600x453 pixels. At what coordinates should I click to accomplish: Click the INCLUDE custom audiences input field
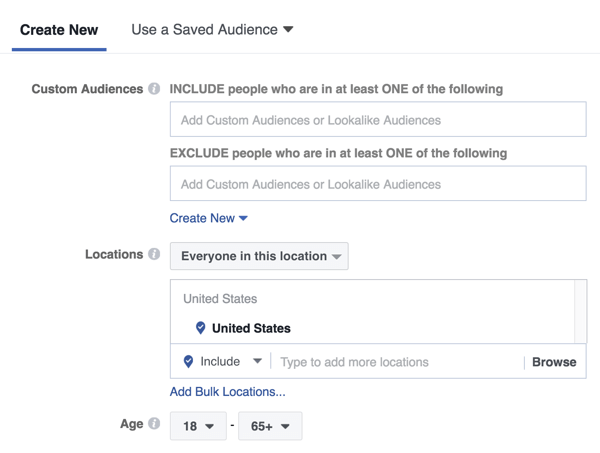(378, 120)
